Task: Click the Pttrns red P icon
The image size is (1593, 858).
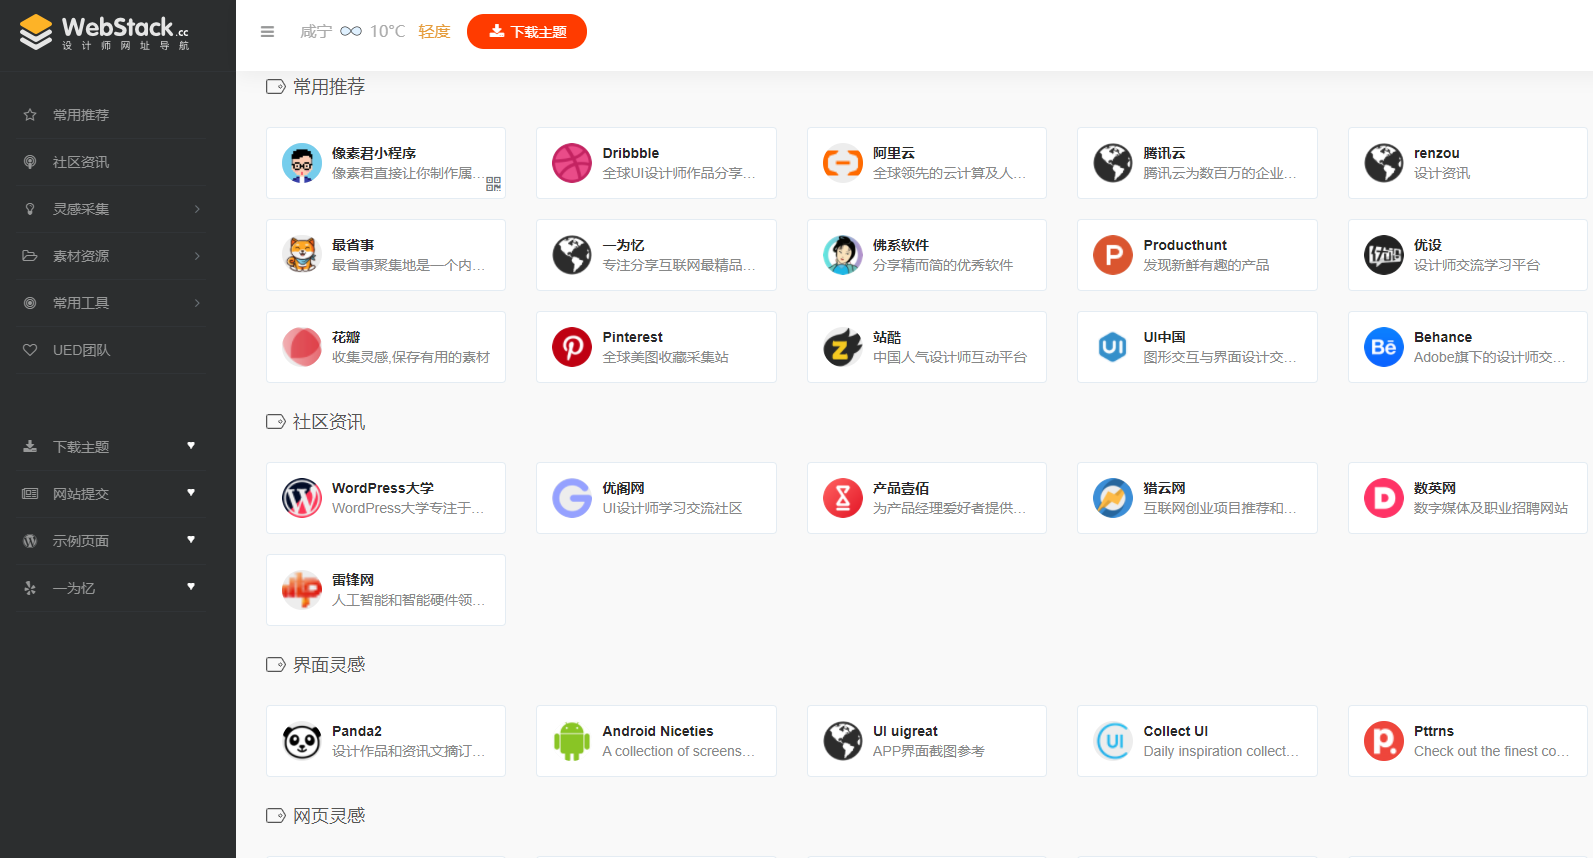Action: (1384, 741)
